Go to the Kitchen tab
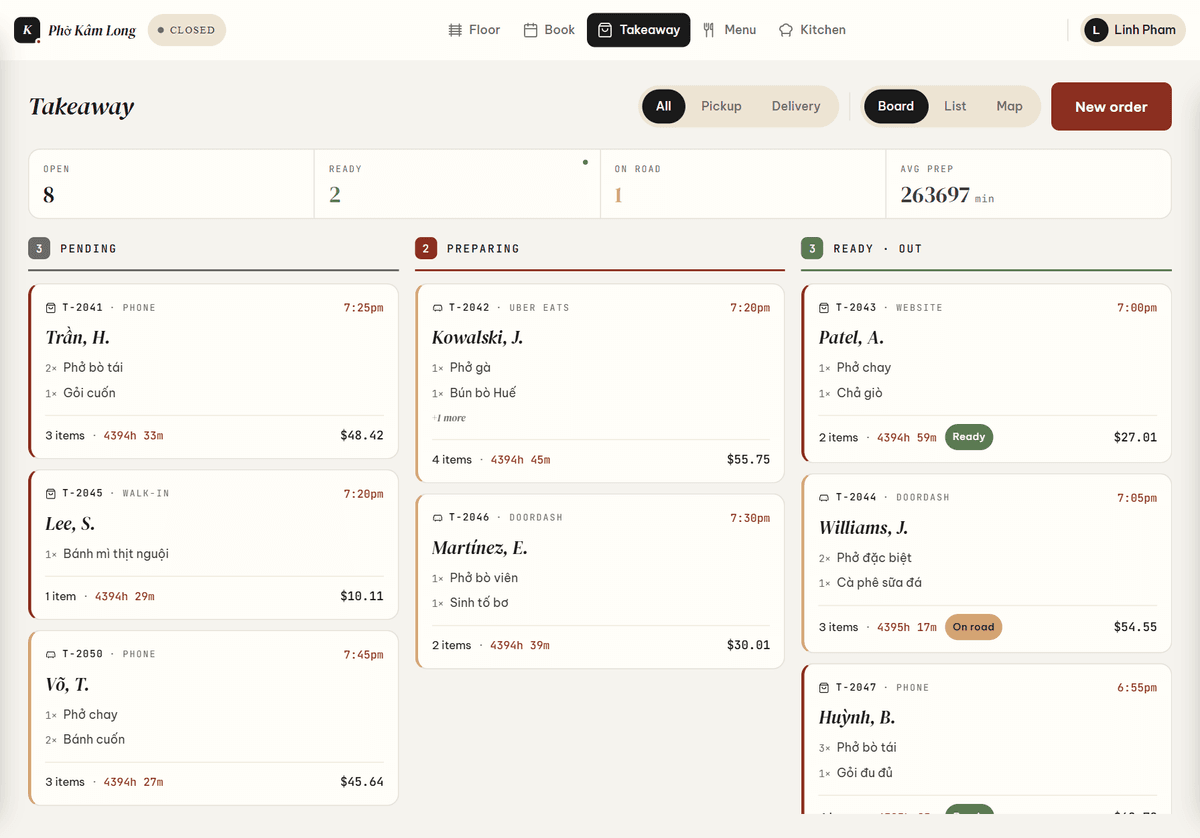This screenshot has width=1200, height=838. pos(812,30)
